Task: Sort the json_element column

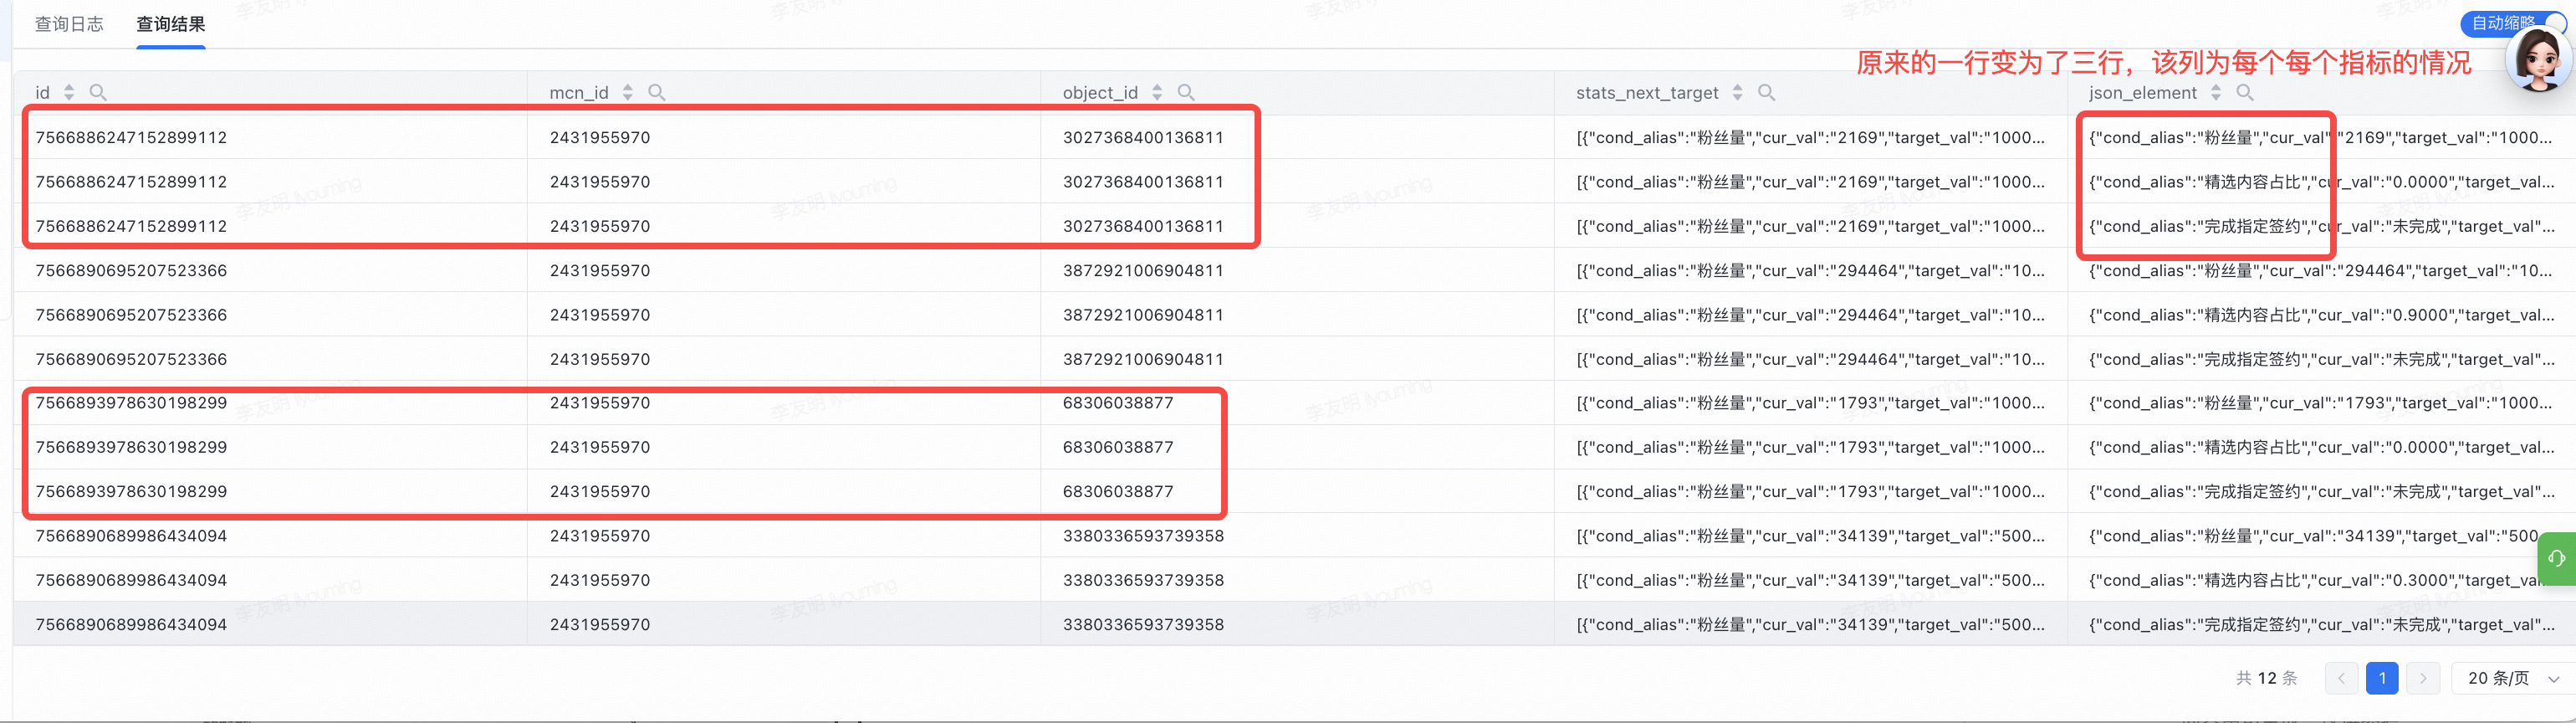Action: [x=2216, y=92]
